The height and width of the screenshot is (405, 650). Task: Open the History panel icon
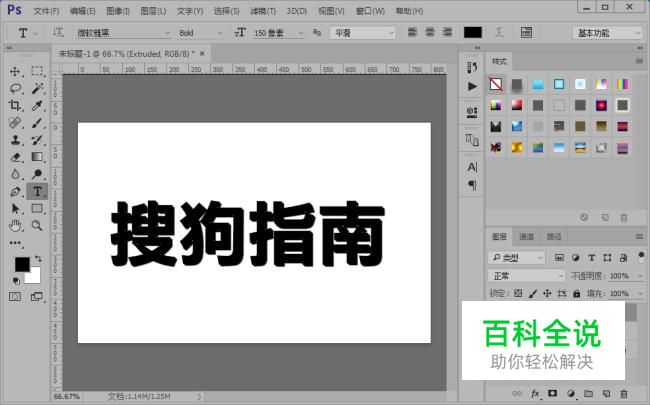click(472, 67)
